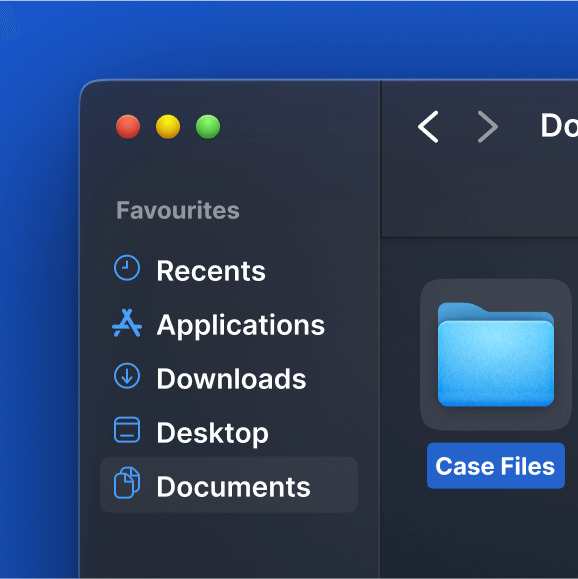Screen dimensions: 578x579
Task: Maximize window with the green button
Action: 208,127
